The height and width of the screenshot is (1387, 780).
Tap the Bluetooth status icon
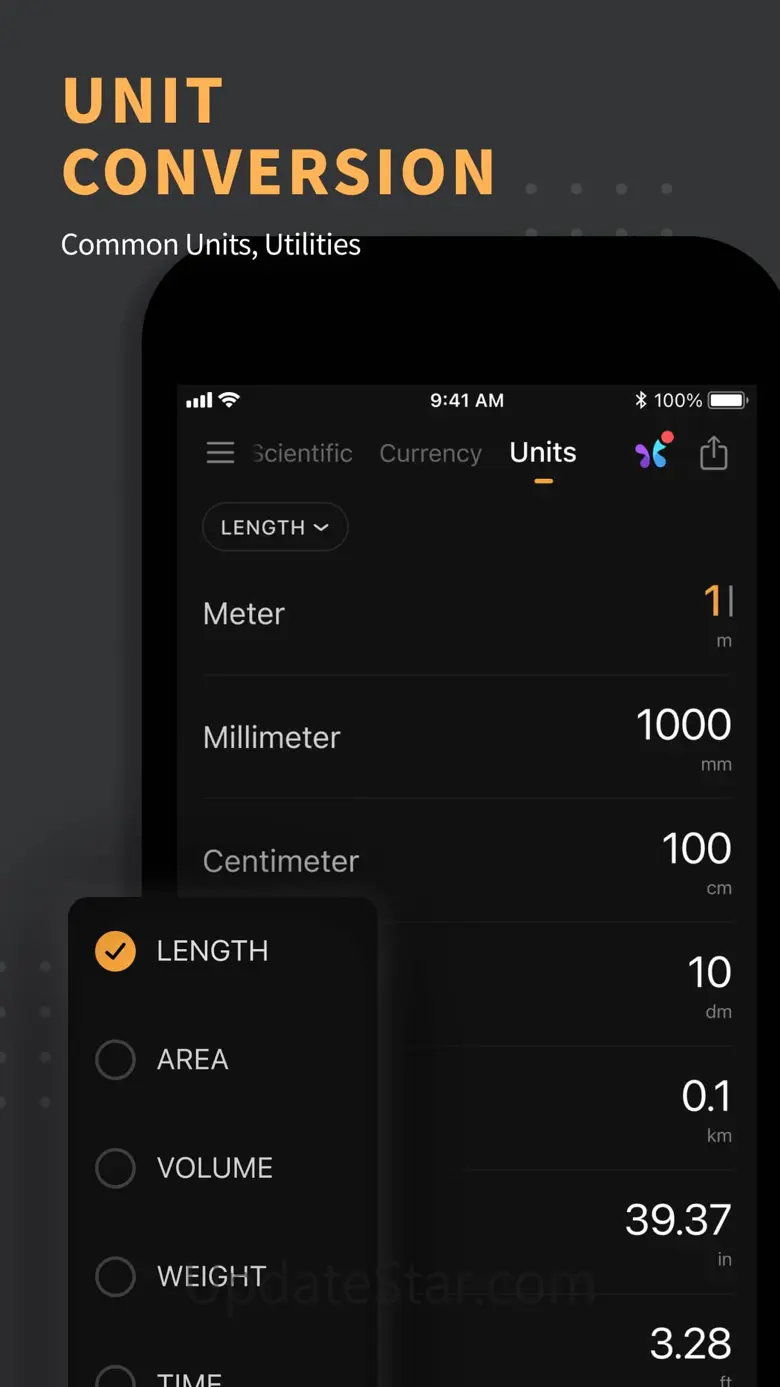(641, 401)
